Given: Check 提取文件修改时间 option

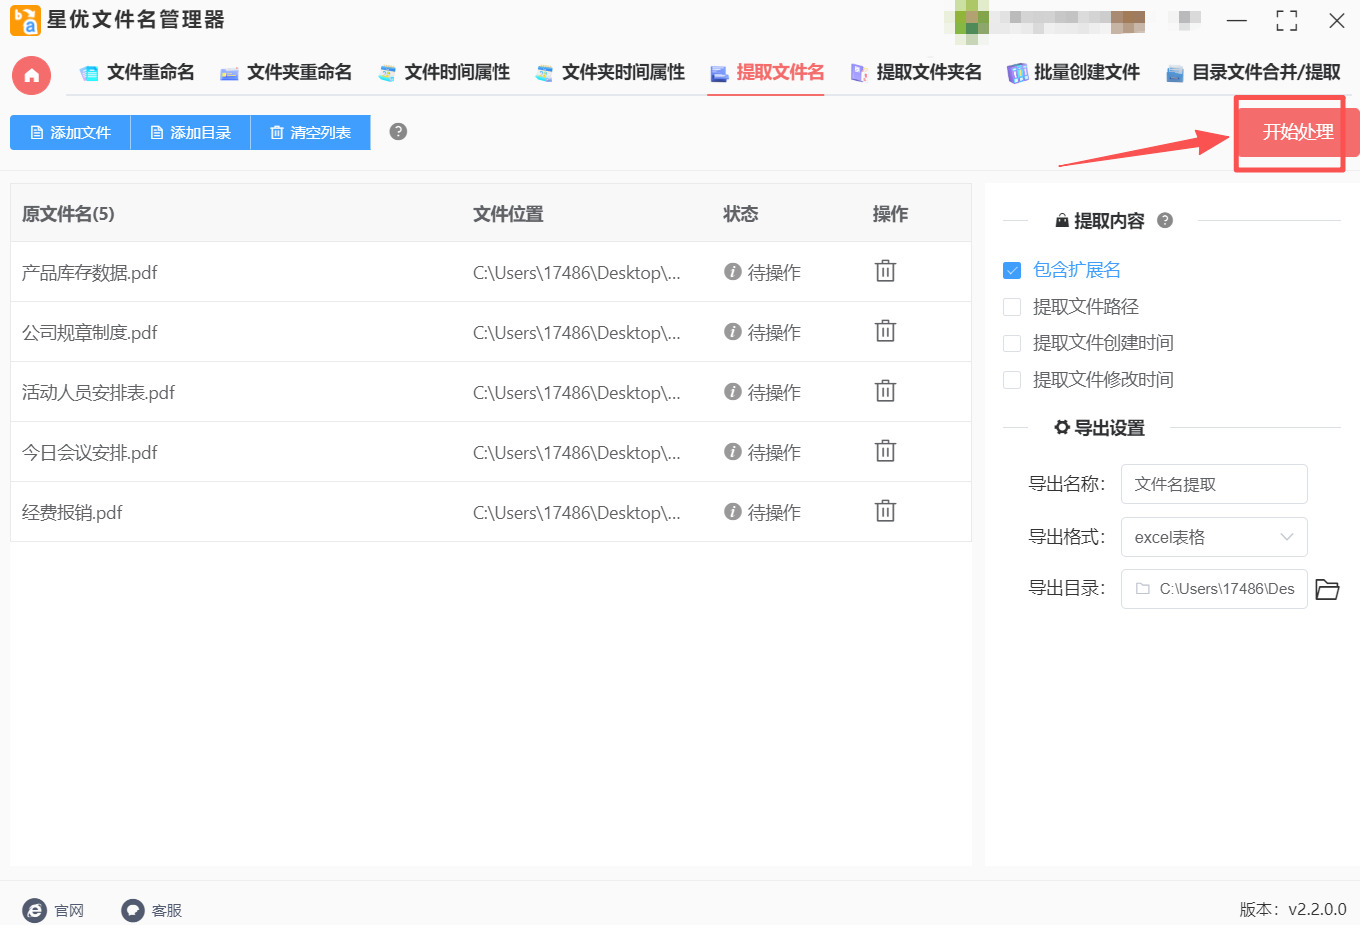Looking at the screenshot, I should coord(1010,379).
